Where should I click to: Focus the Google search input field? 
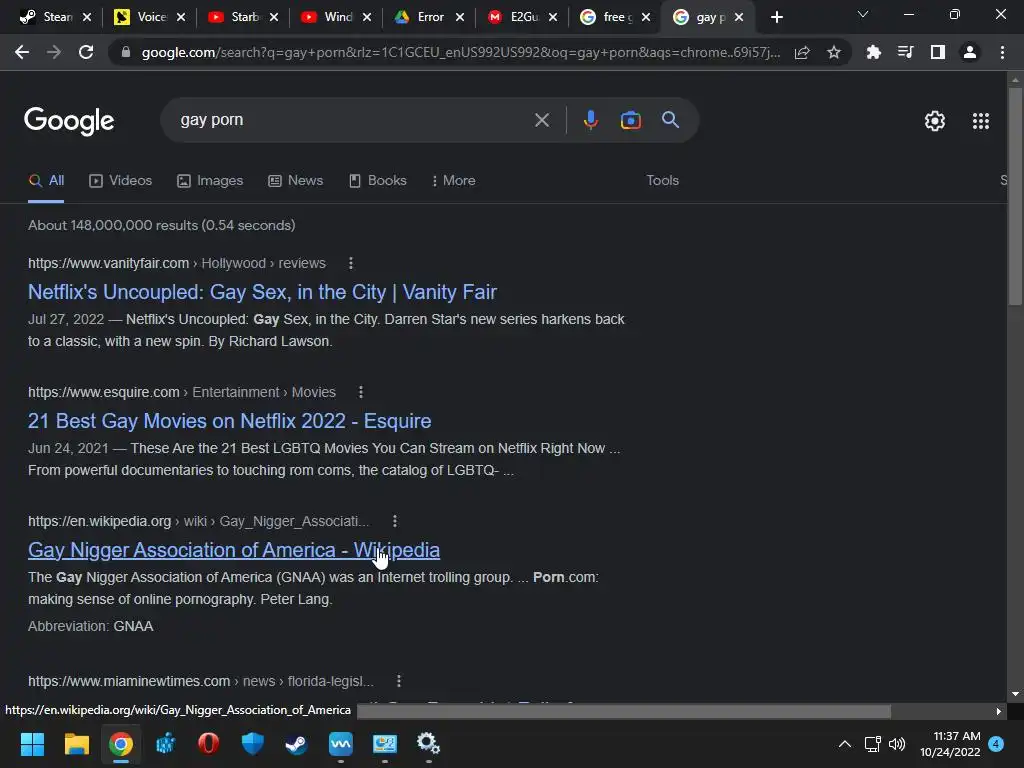(x=353, y=120)
